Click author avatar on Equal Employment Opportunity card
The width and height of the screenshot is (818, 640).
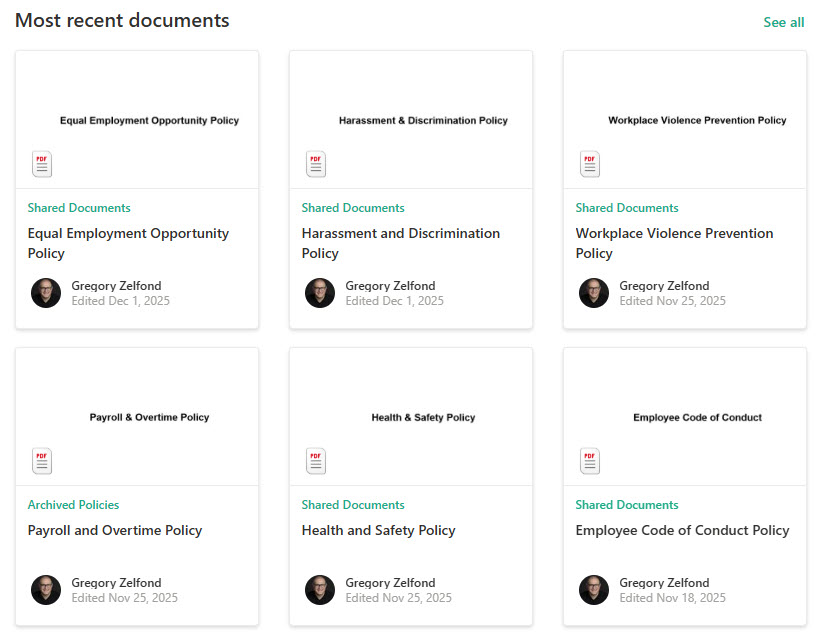46,293
